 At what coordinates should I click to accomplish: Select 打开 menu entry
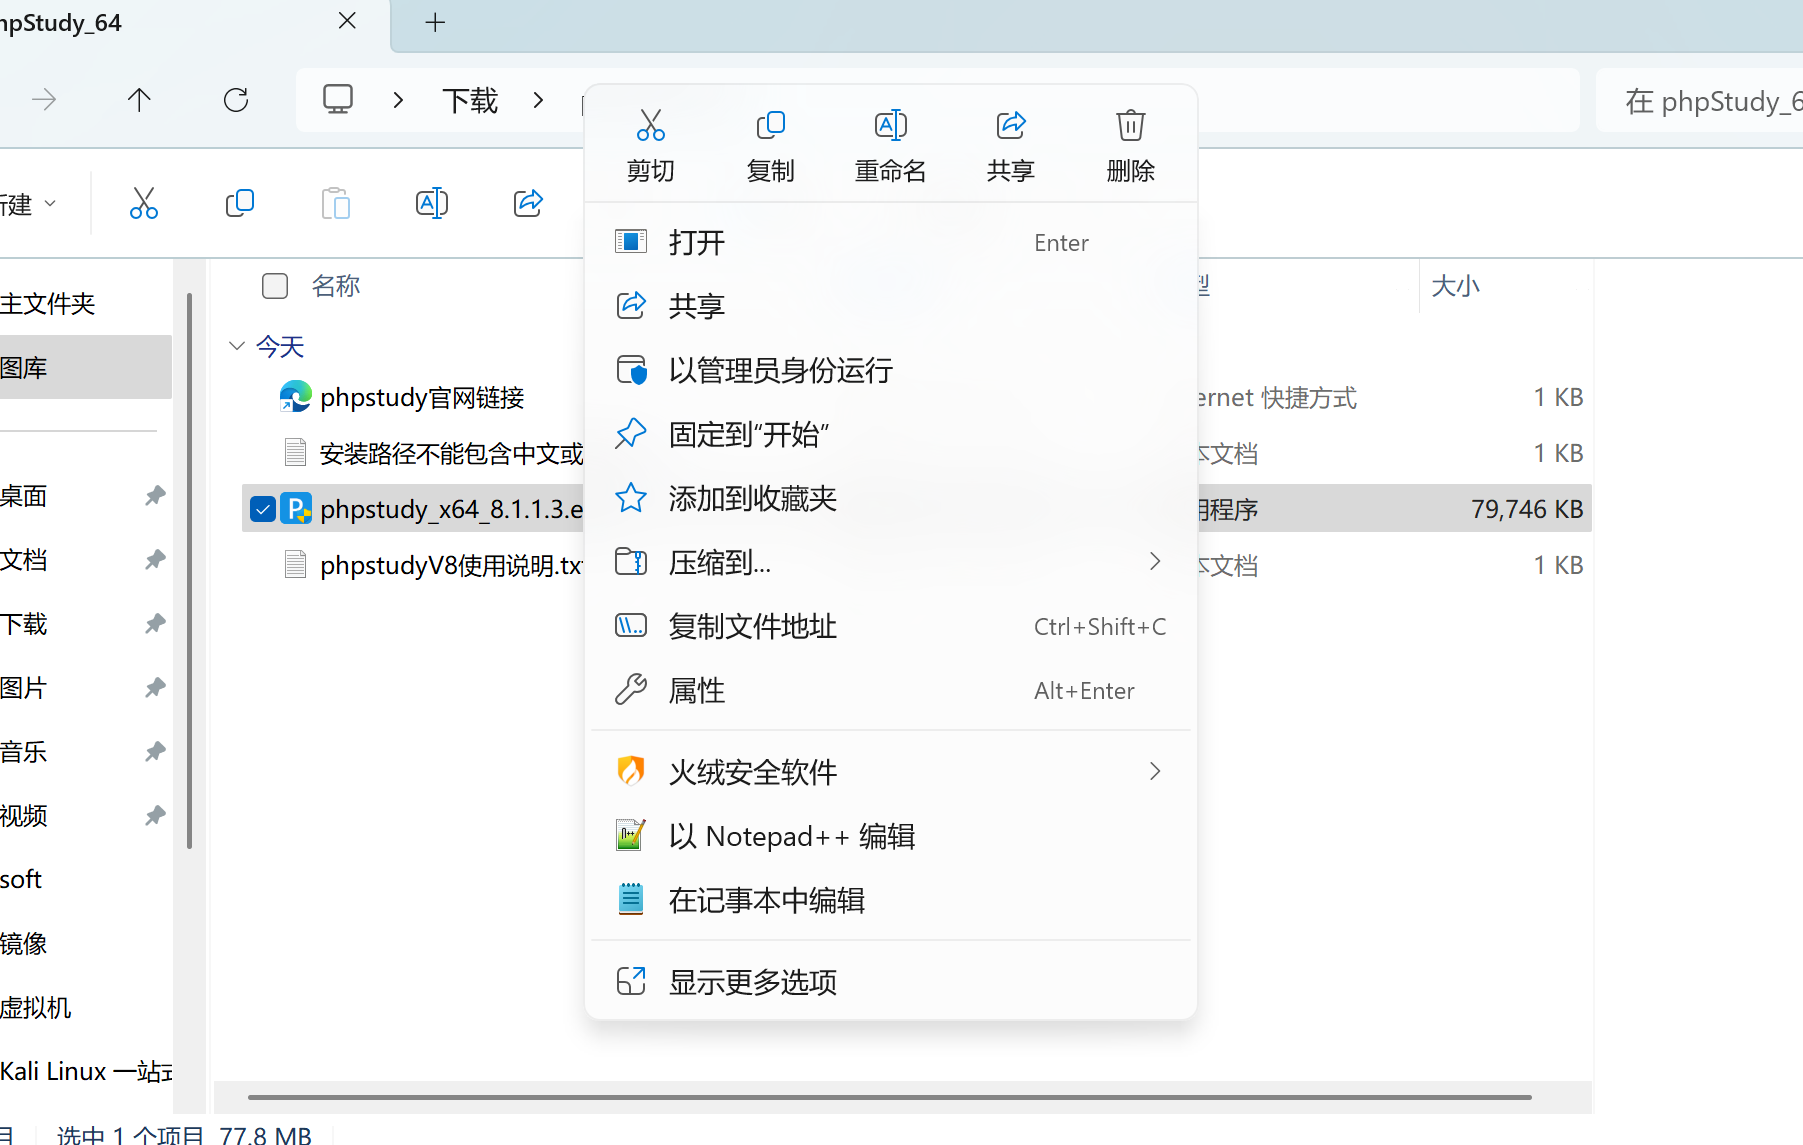coord(891,242)
